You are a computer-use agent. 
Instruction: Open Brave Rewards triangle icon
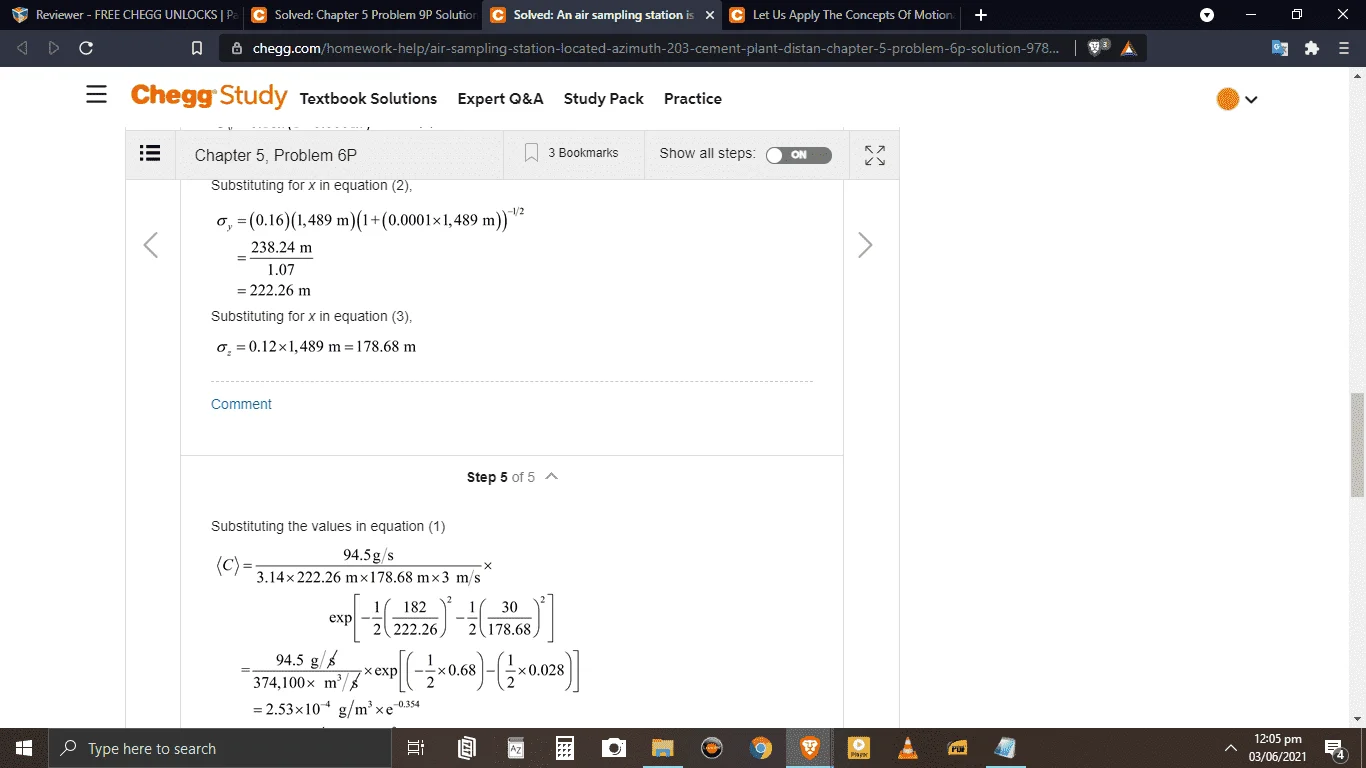pos(1128,48)
